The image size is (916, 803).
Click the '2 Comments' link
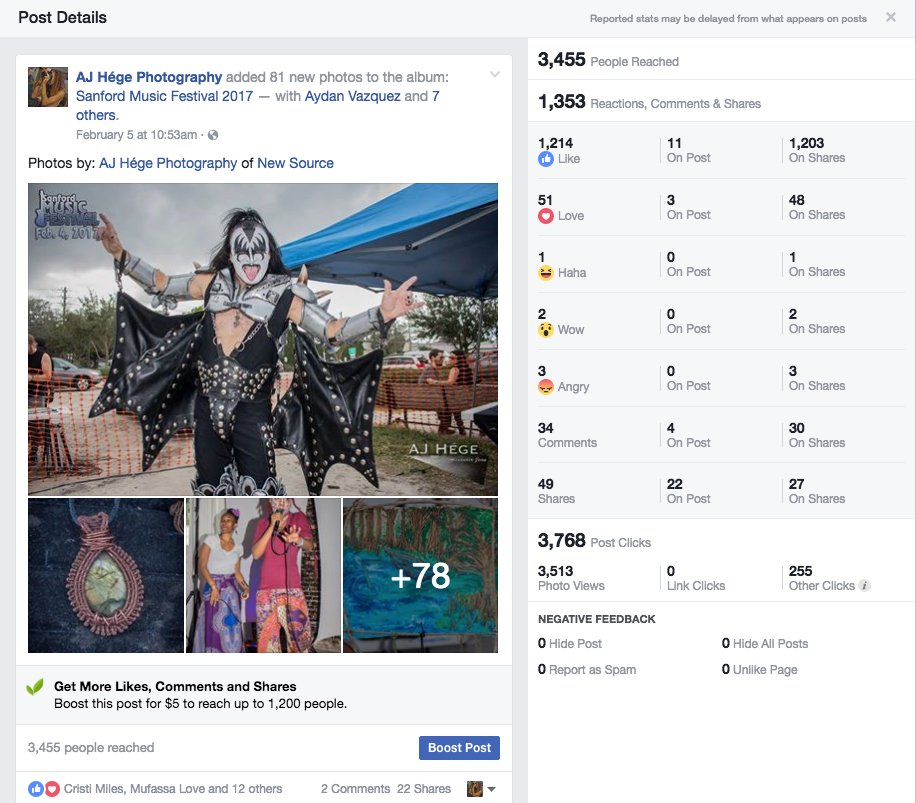(355, 789)
